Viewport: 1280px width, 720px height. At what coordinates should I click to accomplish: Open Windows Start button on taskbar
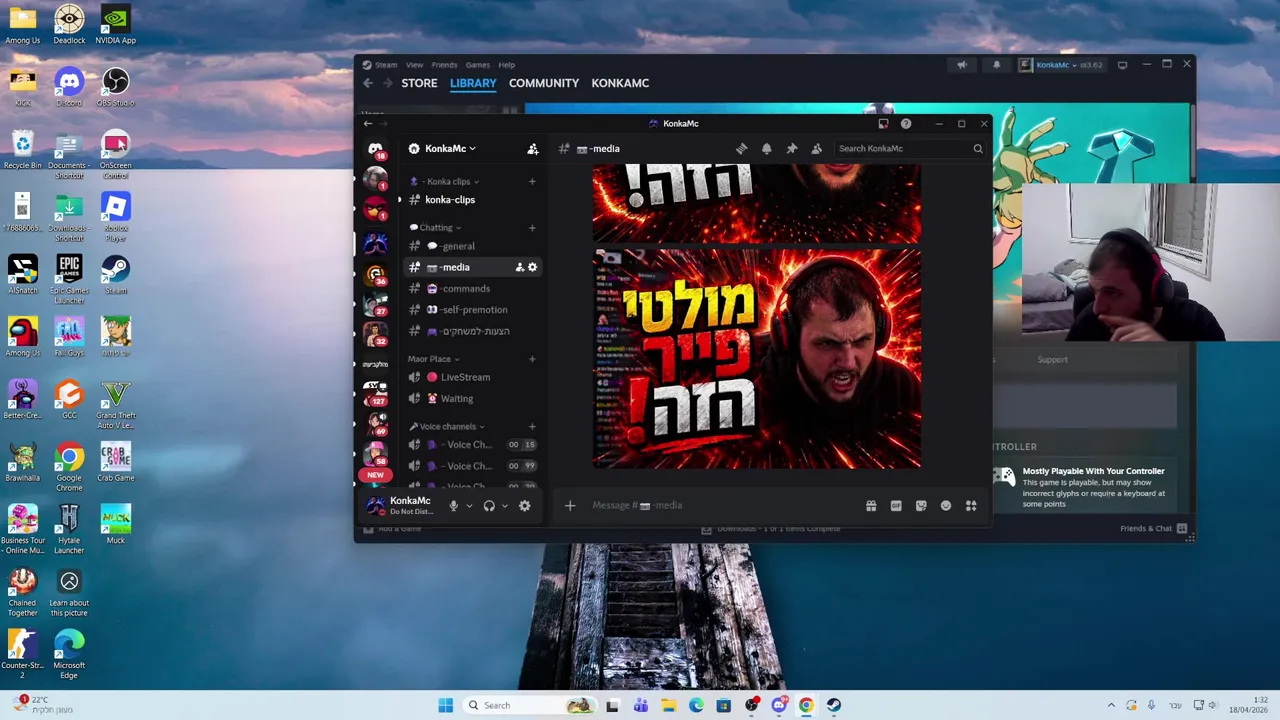pos(445,706)
